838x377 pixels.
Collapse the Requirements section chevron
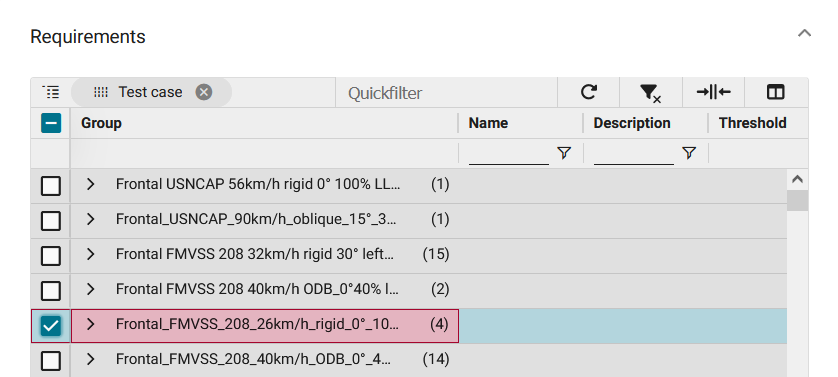point(804,33)
